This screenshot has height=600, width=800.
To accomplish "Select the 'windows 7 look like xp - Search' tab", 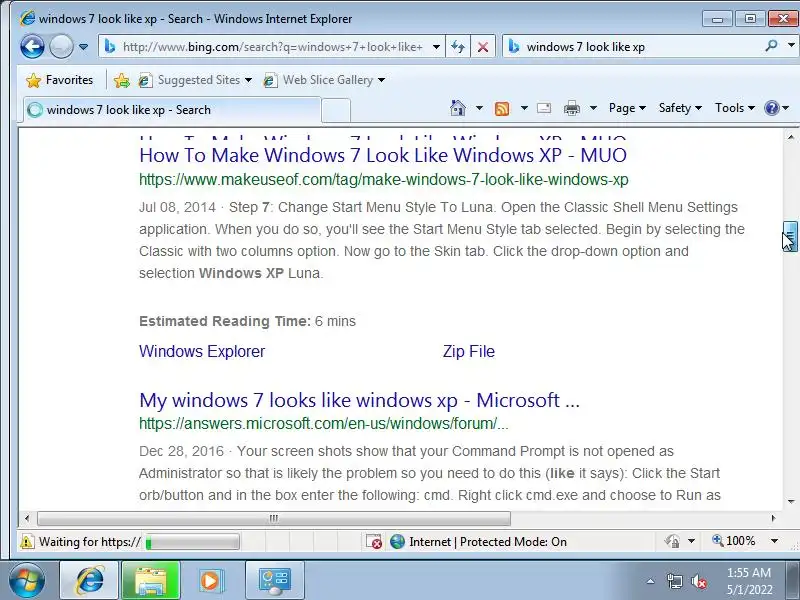I will [172, 110].
